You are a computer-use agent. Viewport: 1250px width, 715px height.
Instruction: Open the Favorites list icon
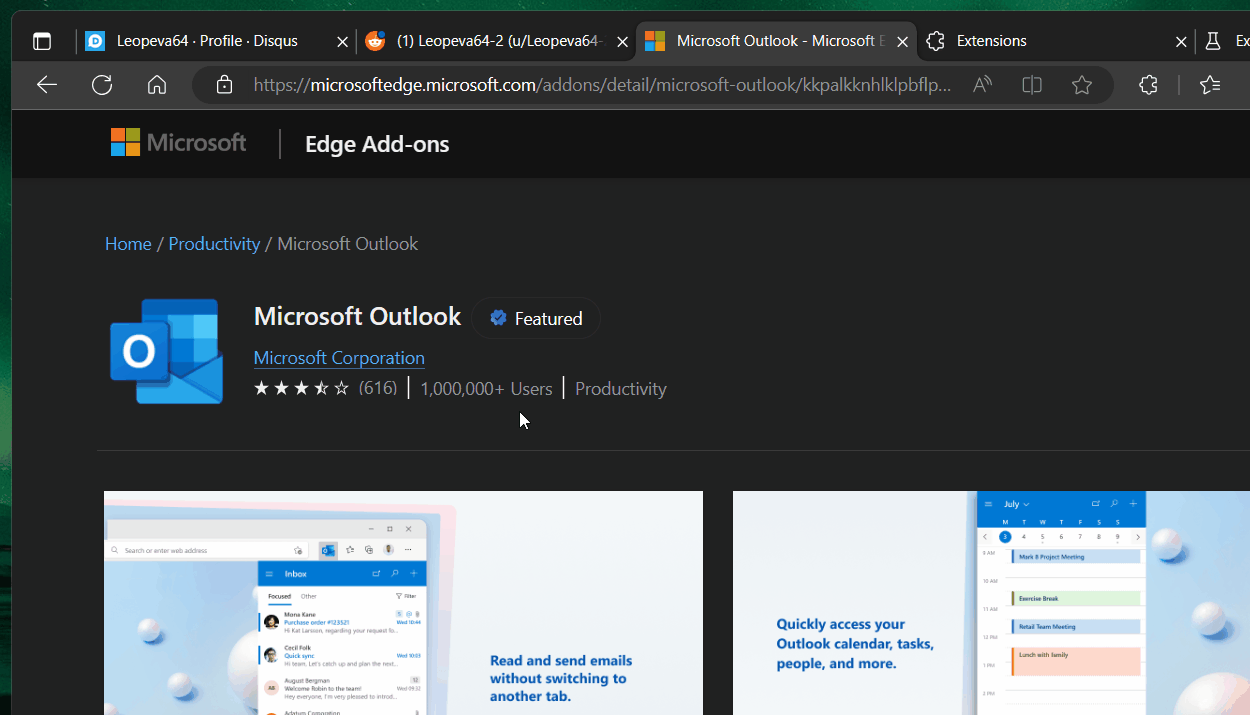click(x=1209, y=85)
